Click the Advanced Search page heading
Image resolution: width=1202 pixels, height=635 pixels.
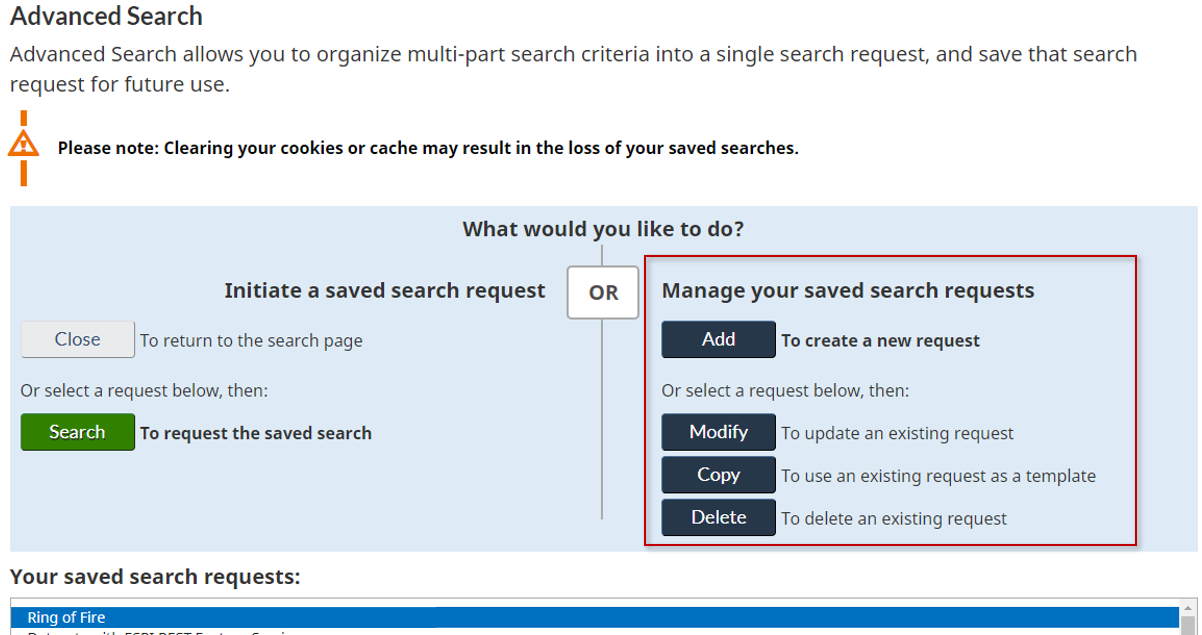(x=106, y=16)
